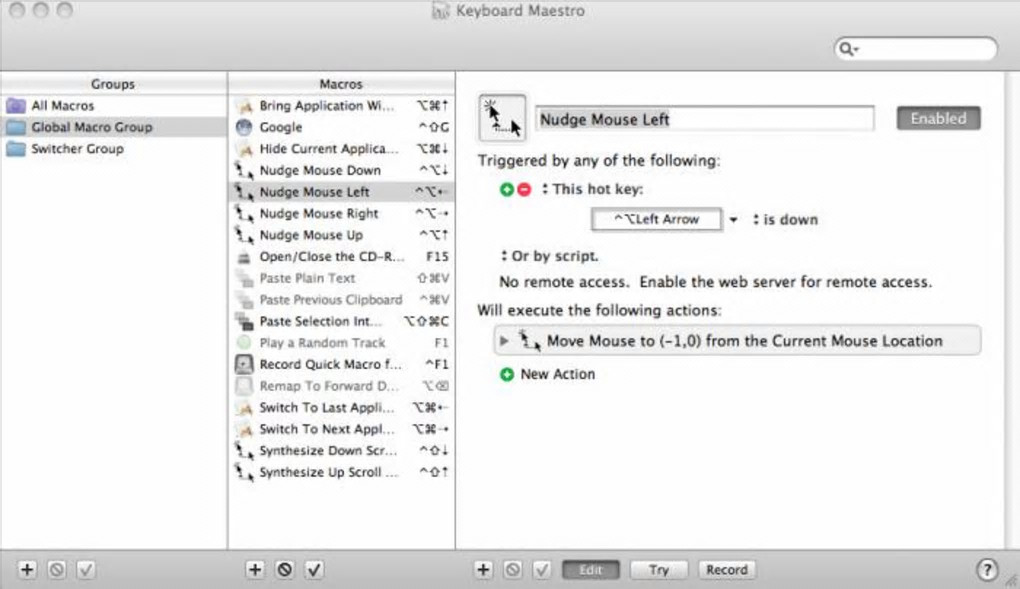
Task: Open the 'This hot key' trigger type popup
Action: [x=593, y=189]
